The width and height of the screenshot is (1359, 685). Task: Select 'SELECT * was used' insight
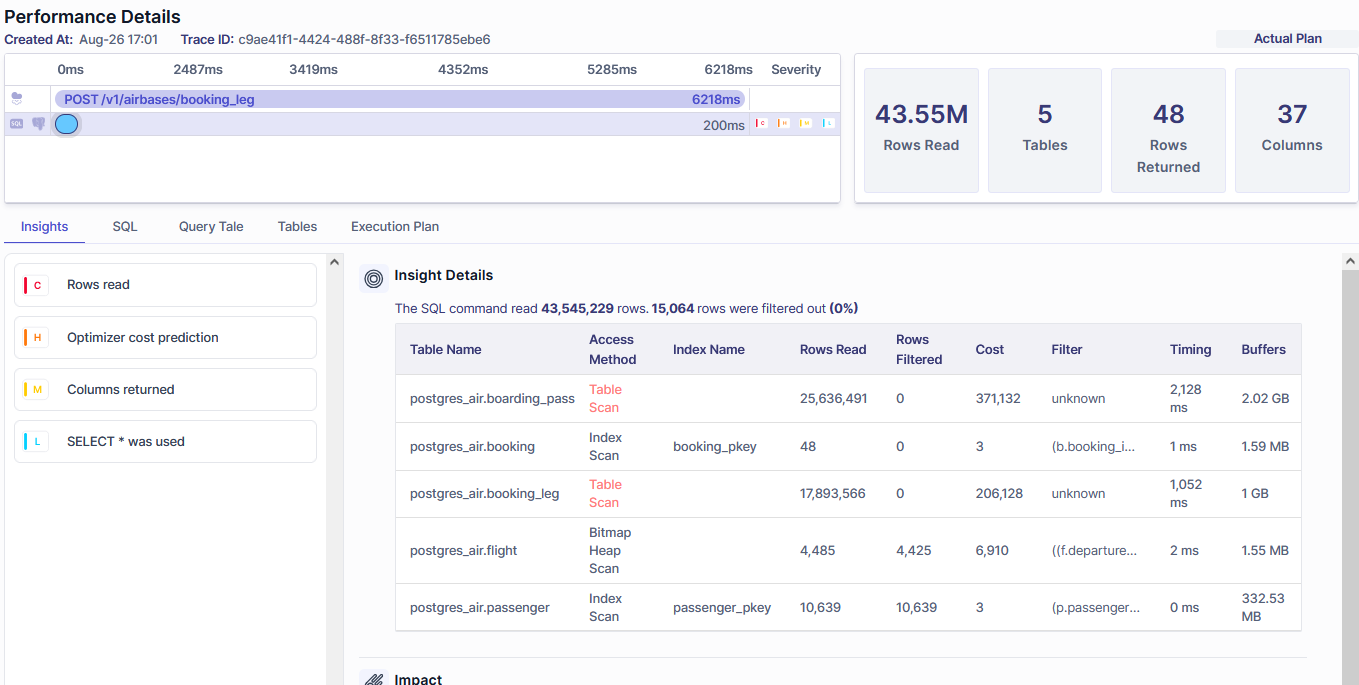[165, 442]
